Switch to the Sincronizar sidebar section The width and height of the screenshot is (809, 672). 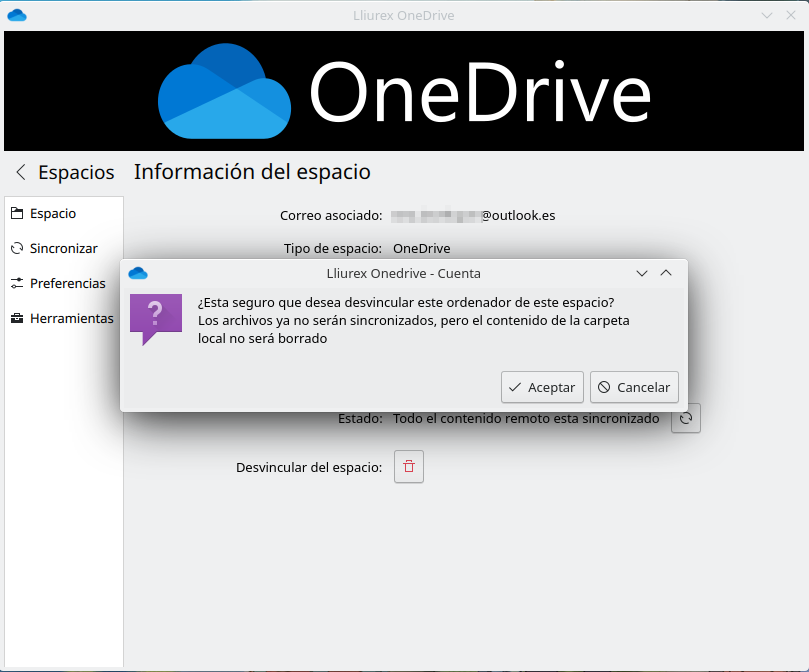tap(62, 249)
